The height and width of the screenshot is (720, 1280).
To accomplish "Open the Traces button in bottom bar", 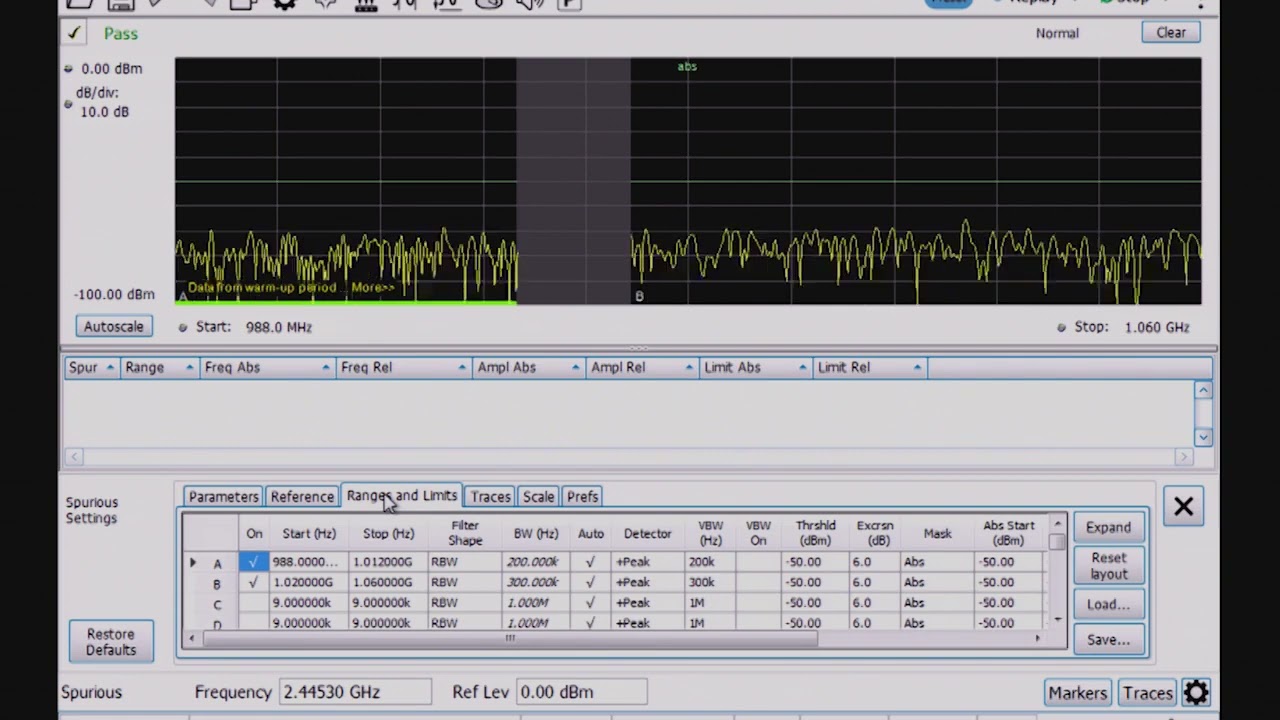I will pyautogui.click(x=1147, y=692).
